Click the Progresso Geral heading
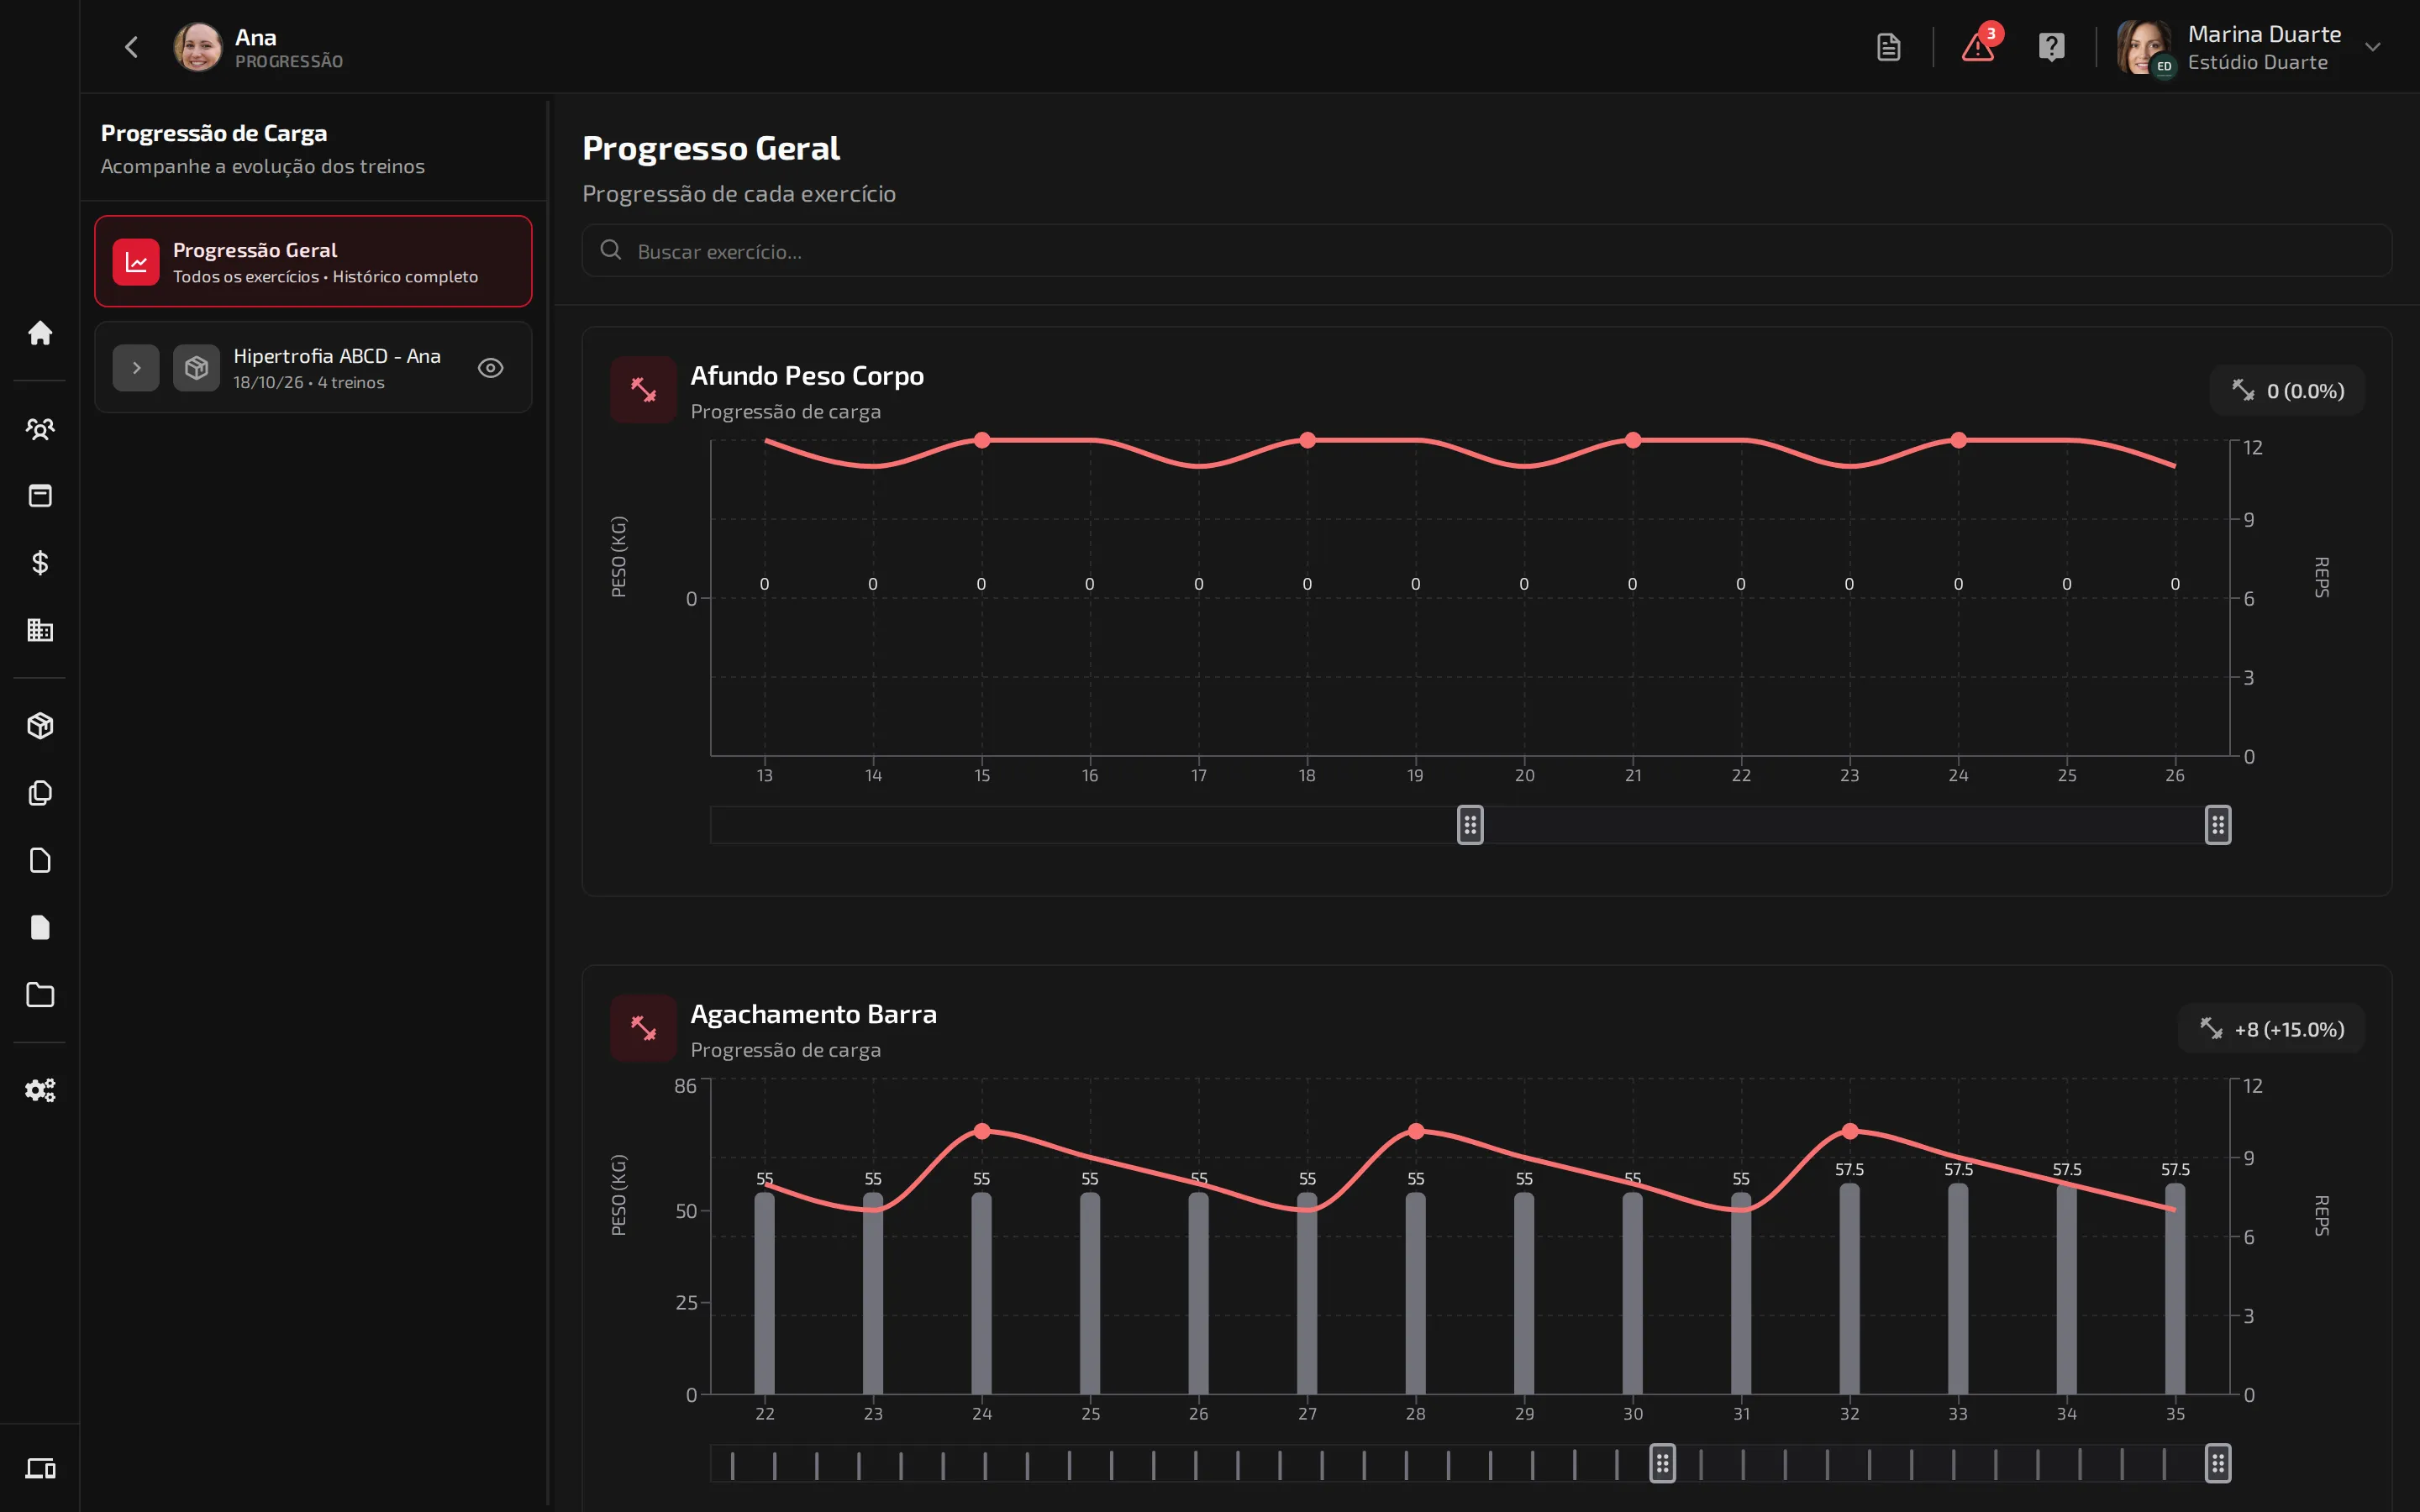Viewport: 2420px width, 1512px height. tap(710, 148)
